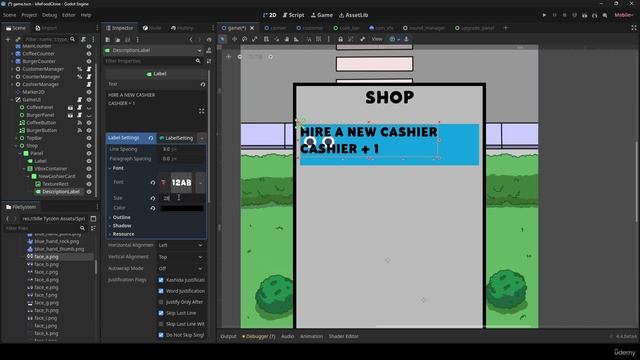Viewport: 640px width, 360px height.
Task: Click the signal icon on BurgerButton
Action: pos(80,130)
